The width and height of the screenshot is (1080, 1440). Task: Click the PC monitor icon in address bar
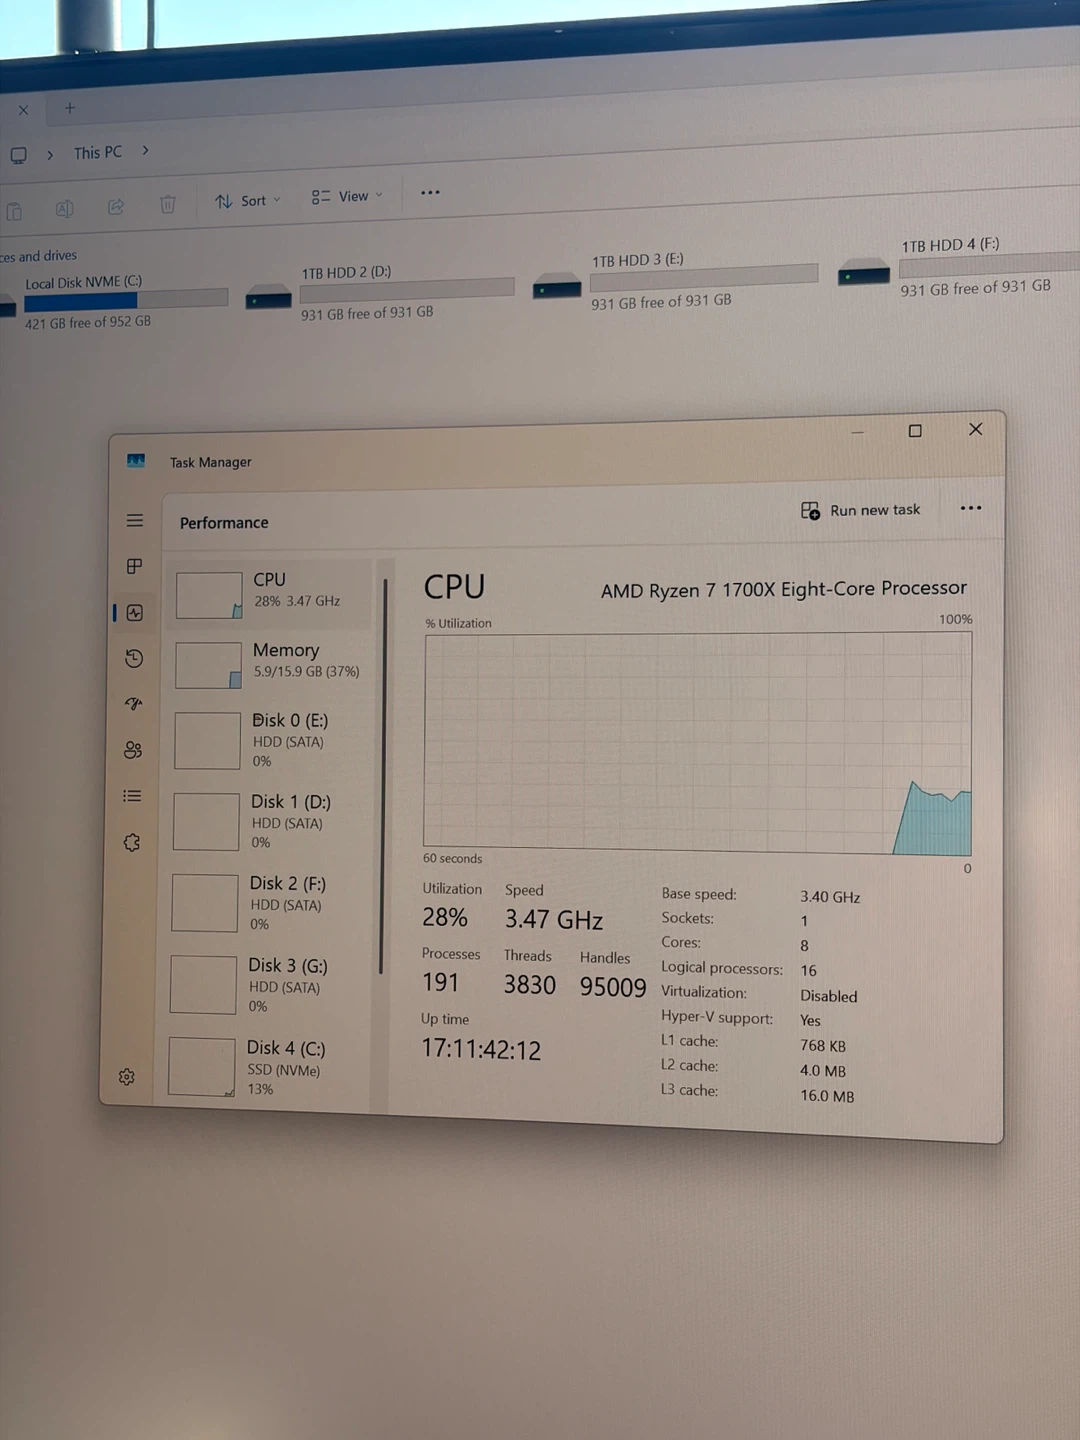[18, 155]
